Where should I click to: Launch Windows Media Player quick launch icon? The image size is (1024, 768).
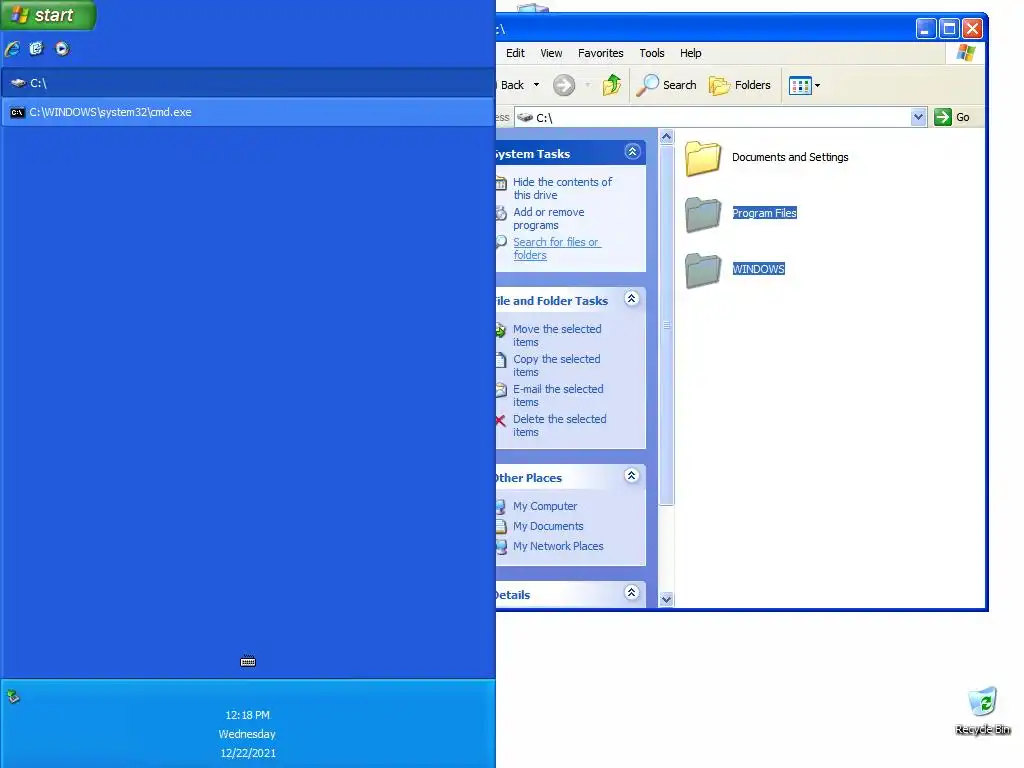62,48
